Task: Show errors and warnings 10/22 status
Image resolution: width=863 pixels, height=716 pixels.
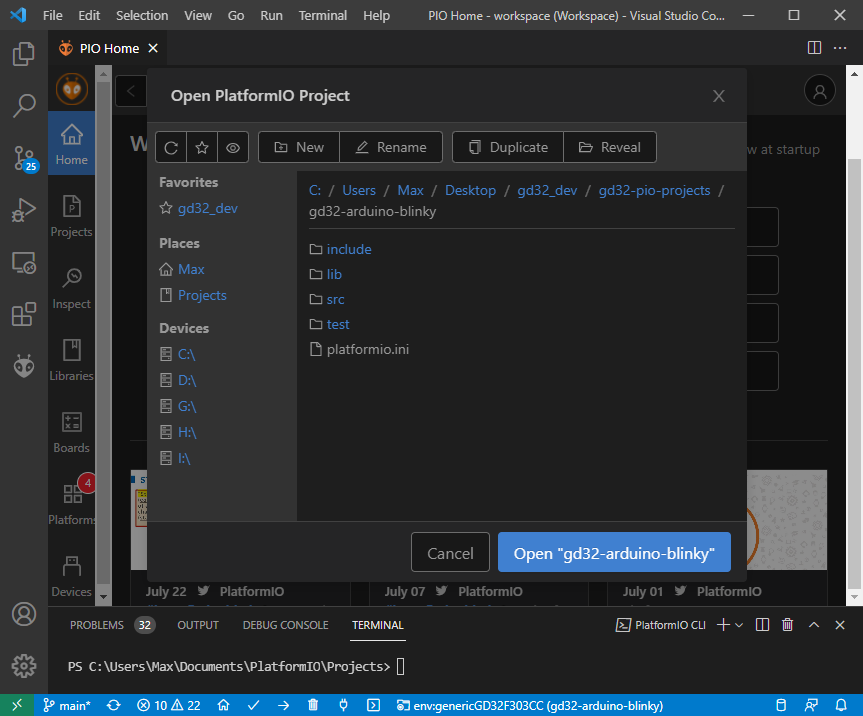Action: coord(168,705)
